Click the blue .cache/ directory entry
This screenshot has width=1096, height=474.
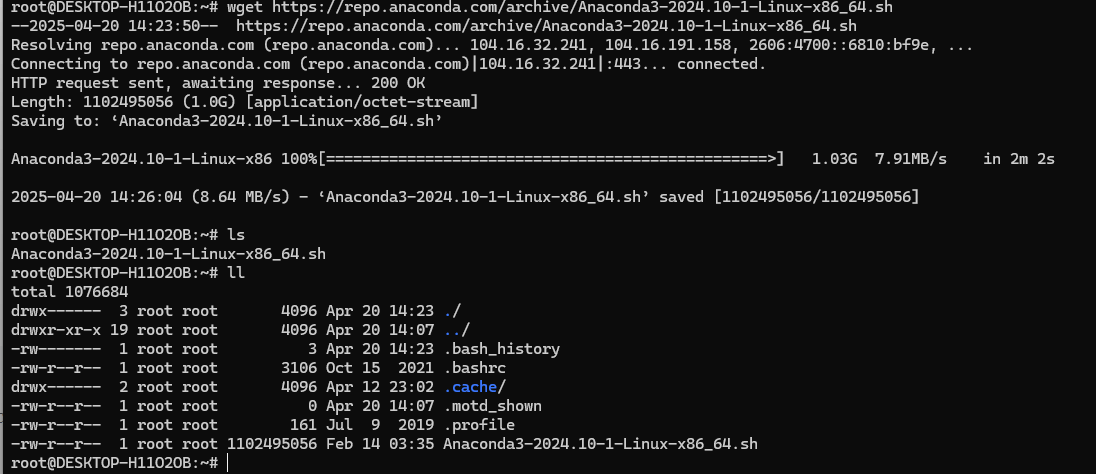[475, 387]
